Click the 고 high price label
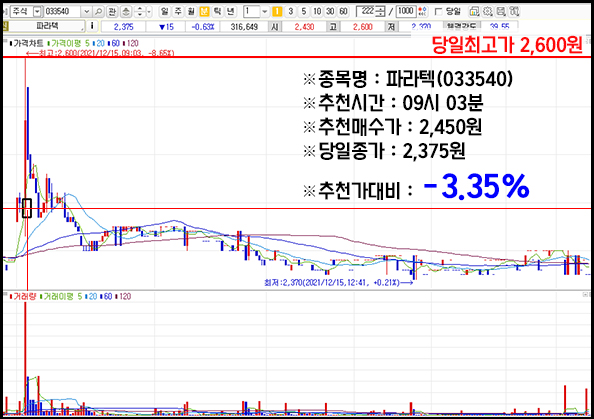This screenshot has height=419, width=594. click(x=333, y=27)
